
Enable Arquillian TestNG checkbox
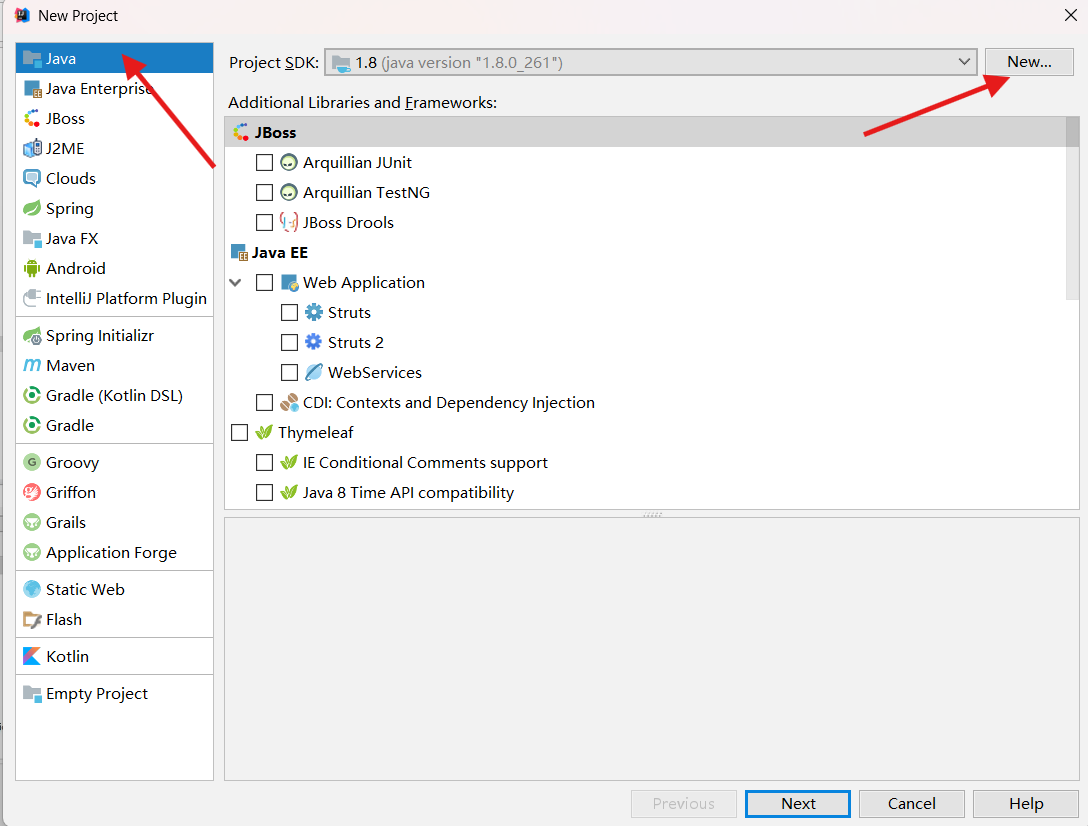tap(264, 192)
